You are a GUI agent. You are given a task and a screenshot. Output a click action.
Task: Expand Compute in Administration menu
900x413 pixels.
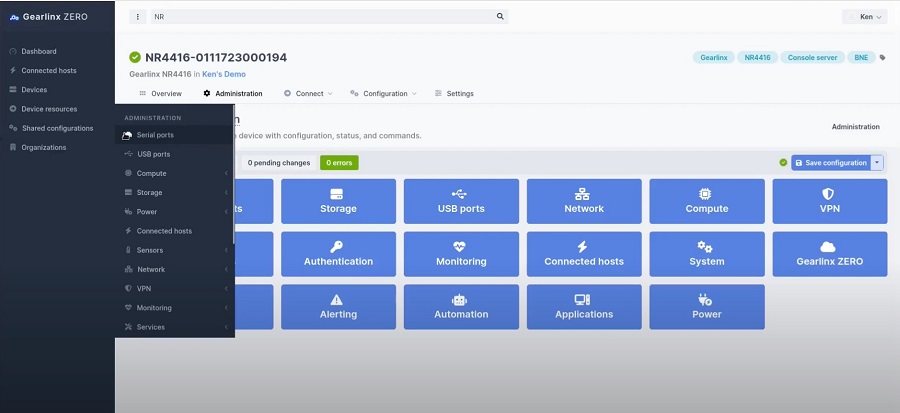(x=175, y=173)
